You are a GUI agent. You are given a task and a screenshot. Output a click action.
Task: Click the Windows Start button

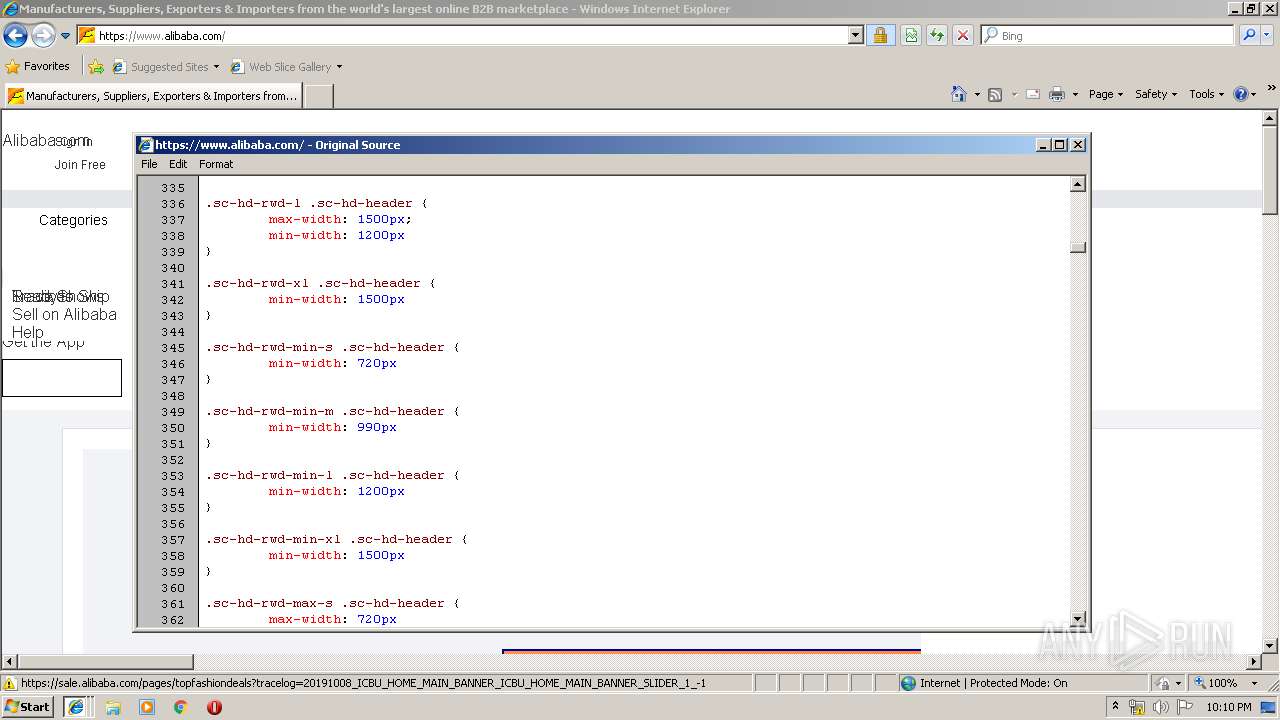coord(28,707)
